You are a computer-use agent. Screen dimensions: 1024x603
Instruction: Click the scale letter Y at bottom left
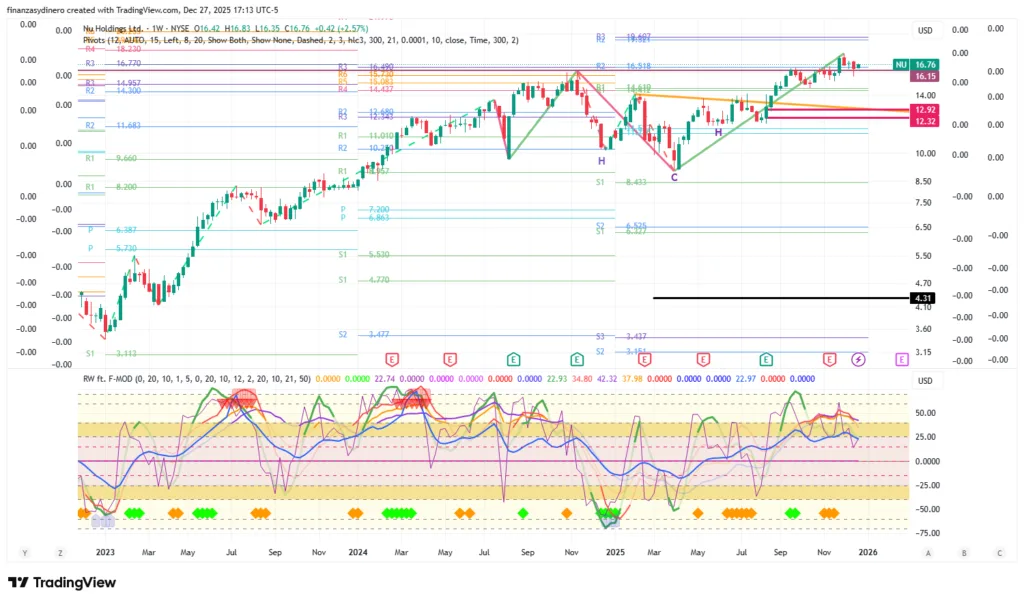pos(24,552)
